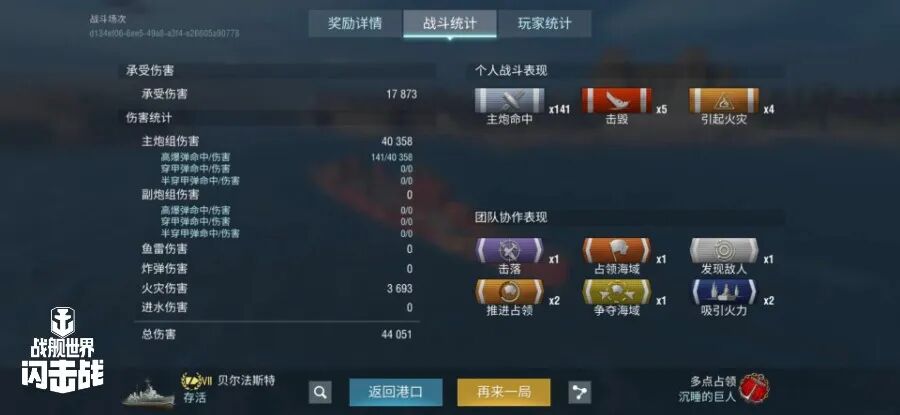This screenshot has height=415, width=900.
Task: Click the 总伤害 total damage row
Action: click(277, 334)
